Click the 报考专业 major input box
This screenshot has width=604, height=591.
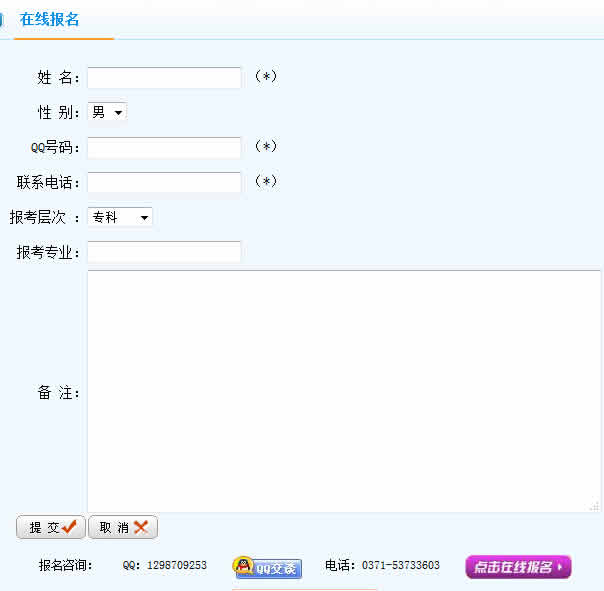pyautogui.click(x=164, y=252)
